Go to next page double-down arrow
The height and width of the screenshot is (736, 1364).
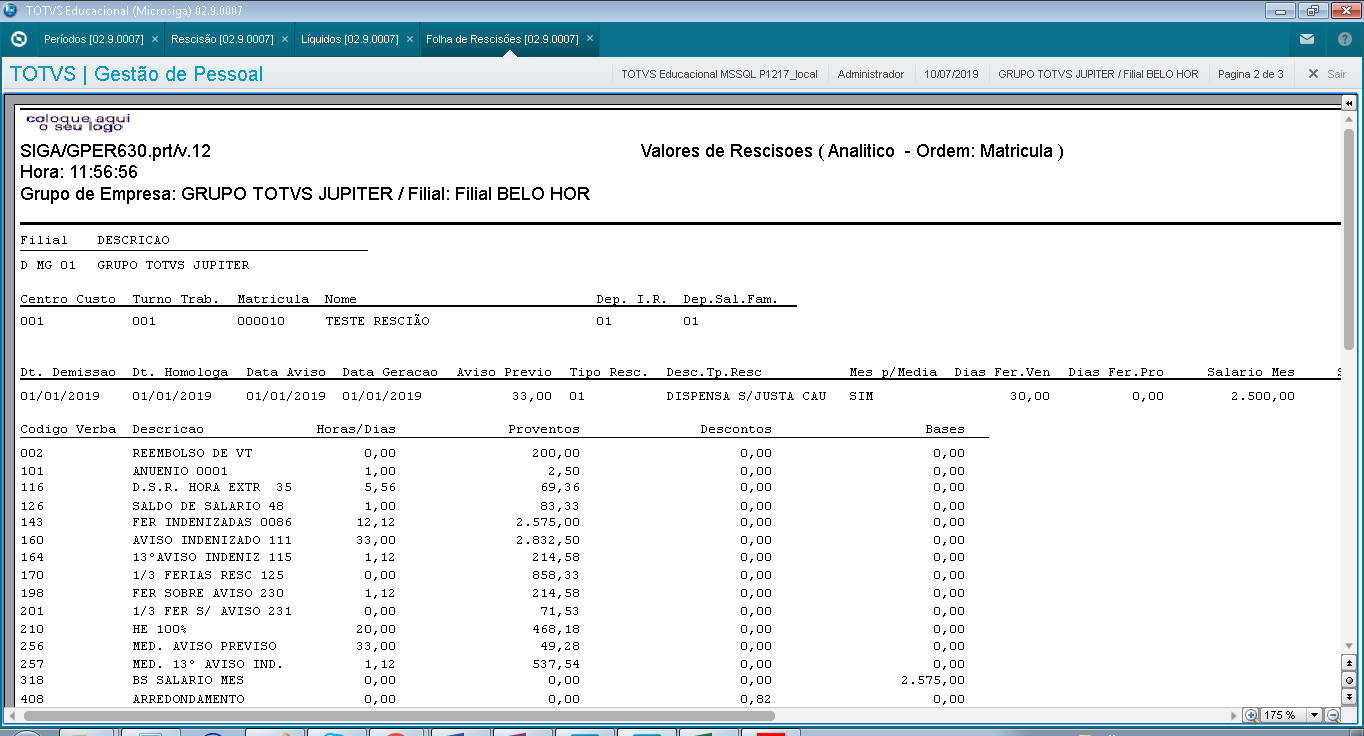[1349, 695]
